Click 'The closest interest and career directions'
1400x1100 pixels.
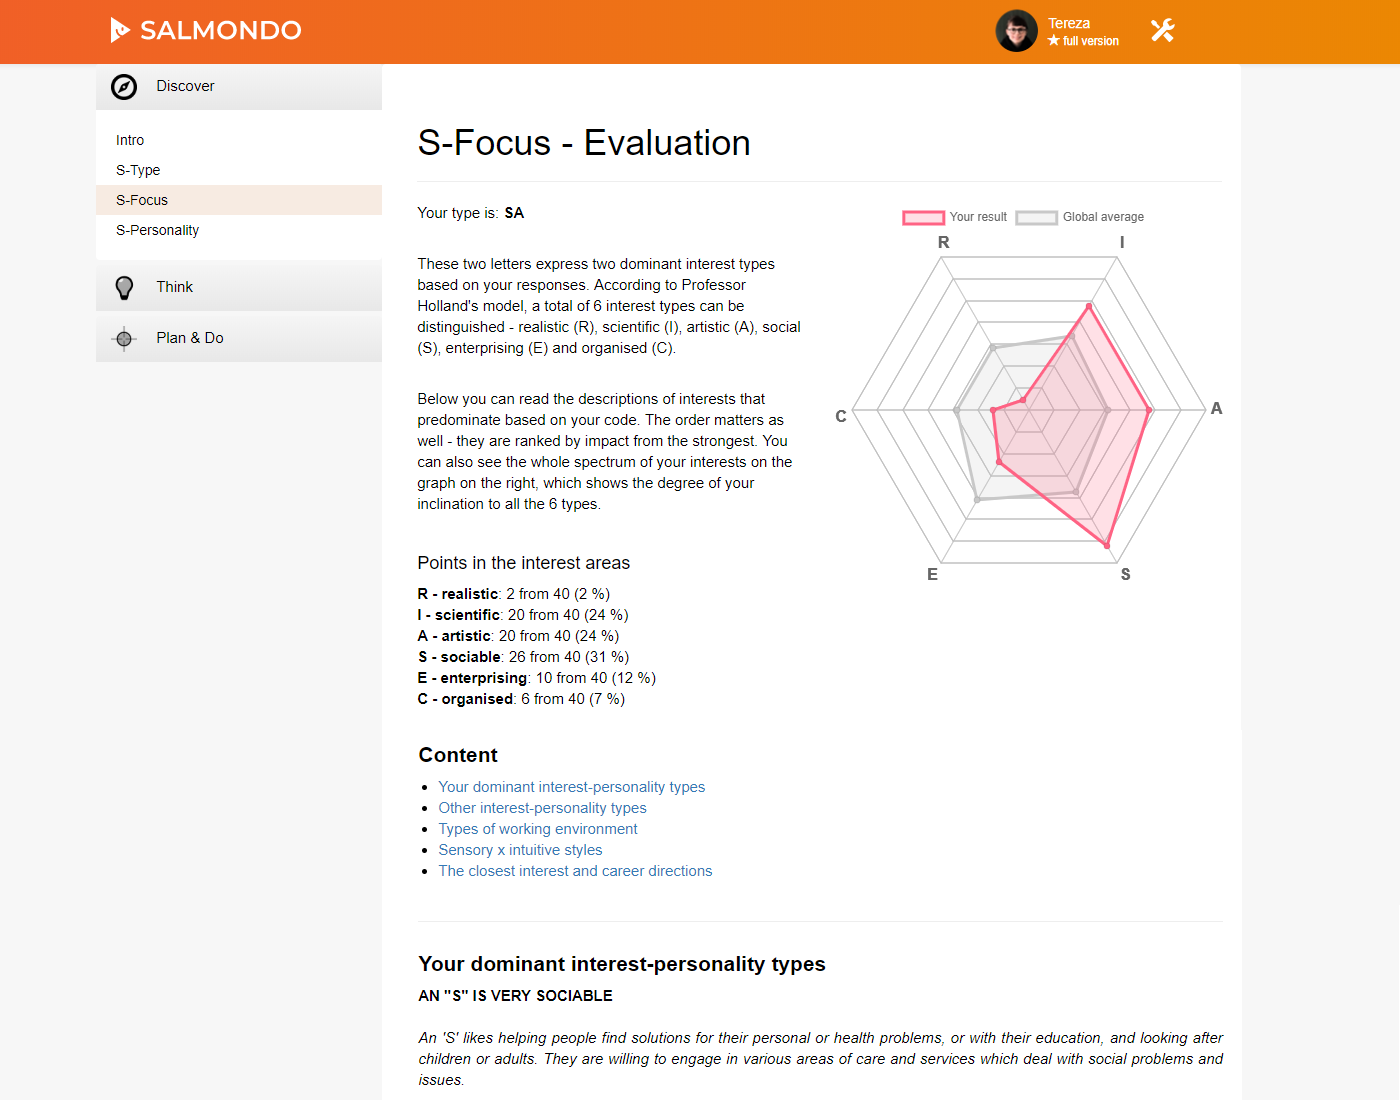pos(575,871)
